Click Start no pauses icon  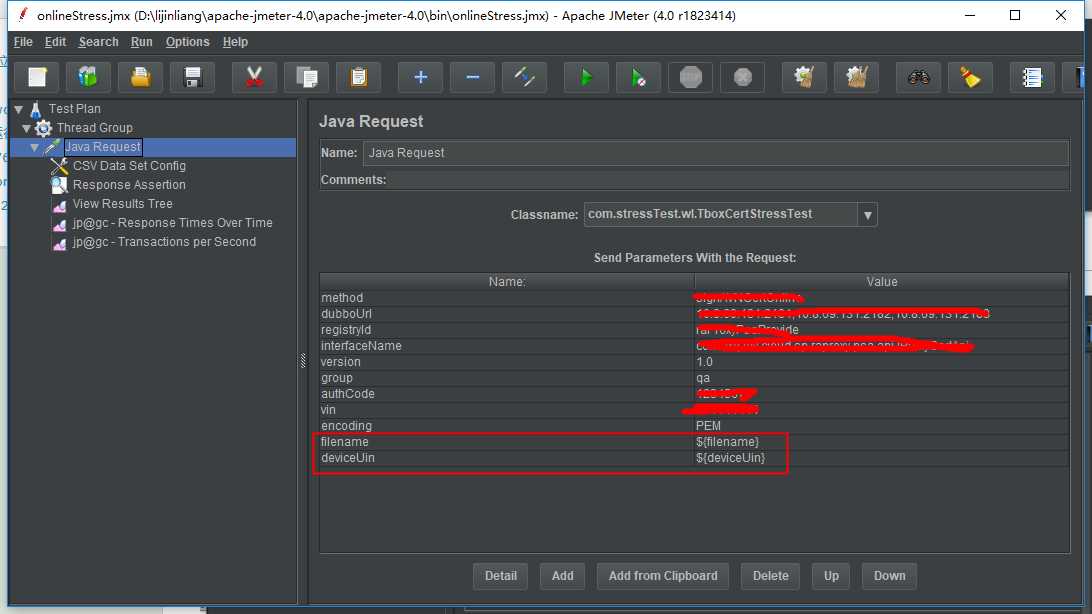click(x=638, y=77)
